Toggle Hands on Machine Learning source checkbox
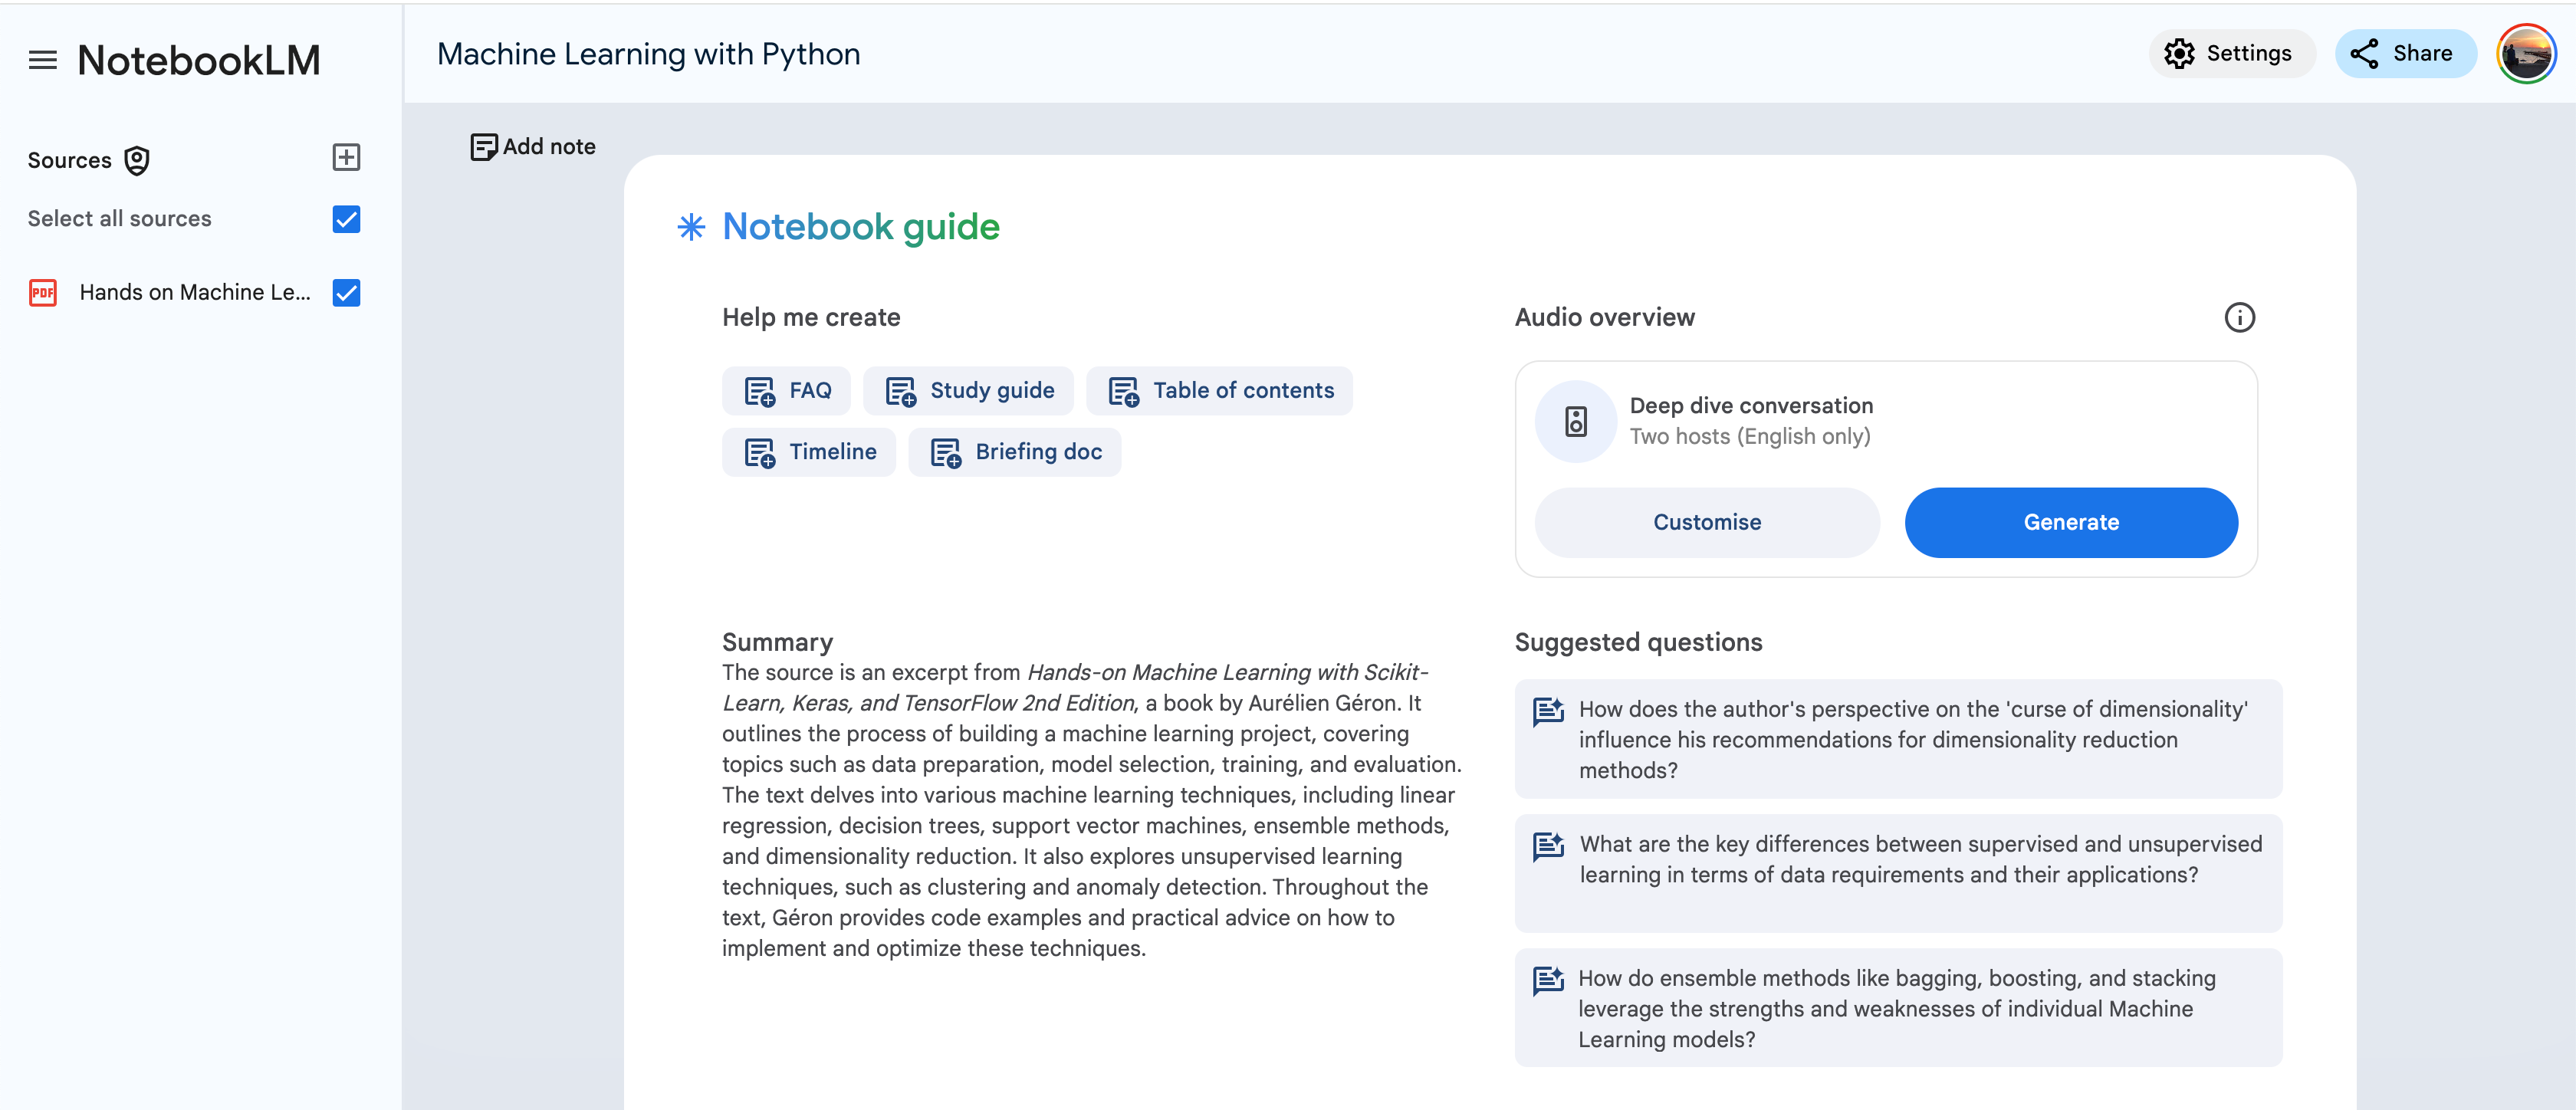Screen dimensions: 2576x1110 click(x=346, y=292)
